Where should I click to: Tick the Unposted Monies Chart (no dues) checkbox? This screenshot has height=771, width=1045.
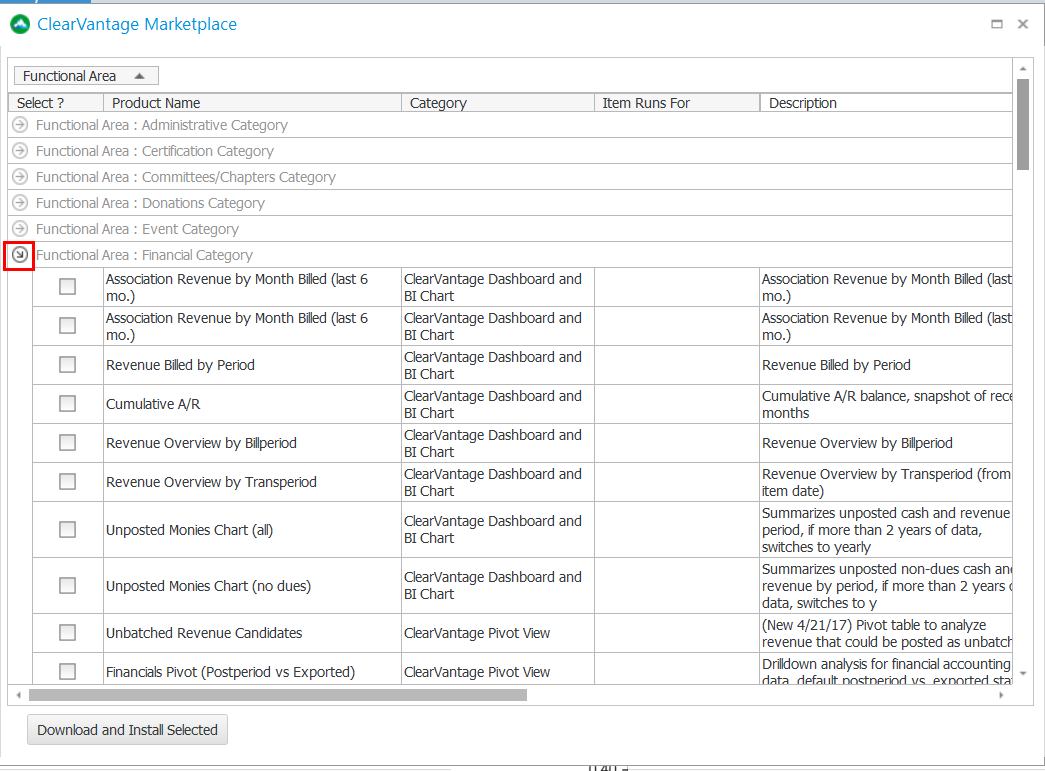pos(67,586)
